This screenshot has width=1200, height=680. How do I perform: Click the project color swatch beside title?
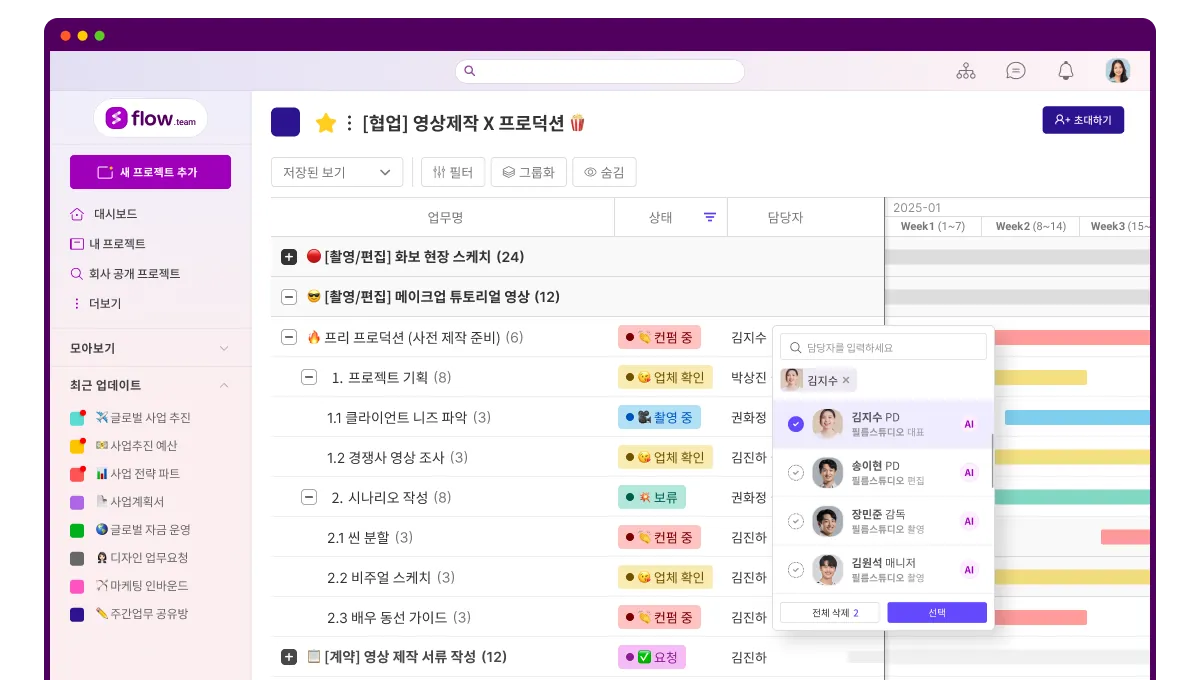(285, 122)
